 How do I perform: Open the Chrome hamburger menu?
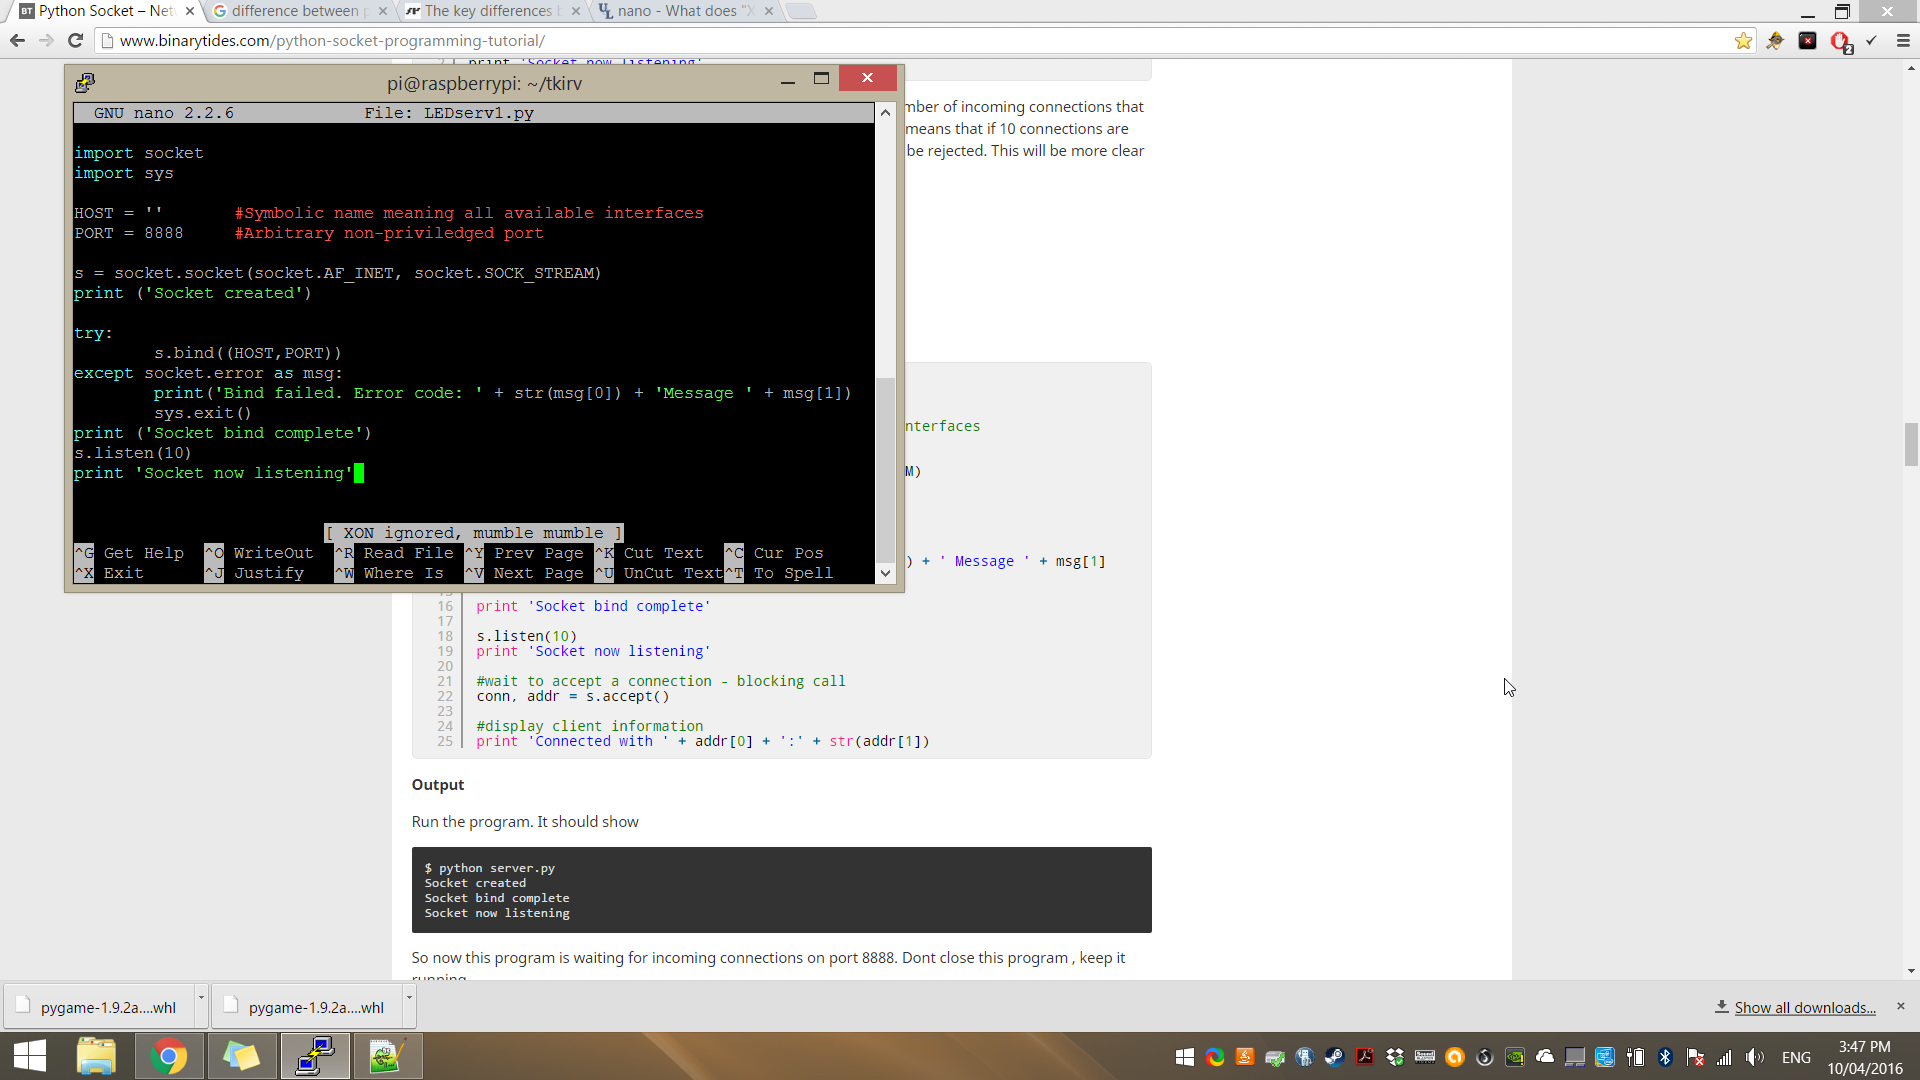(1903, 41)
